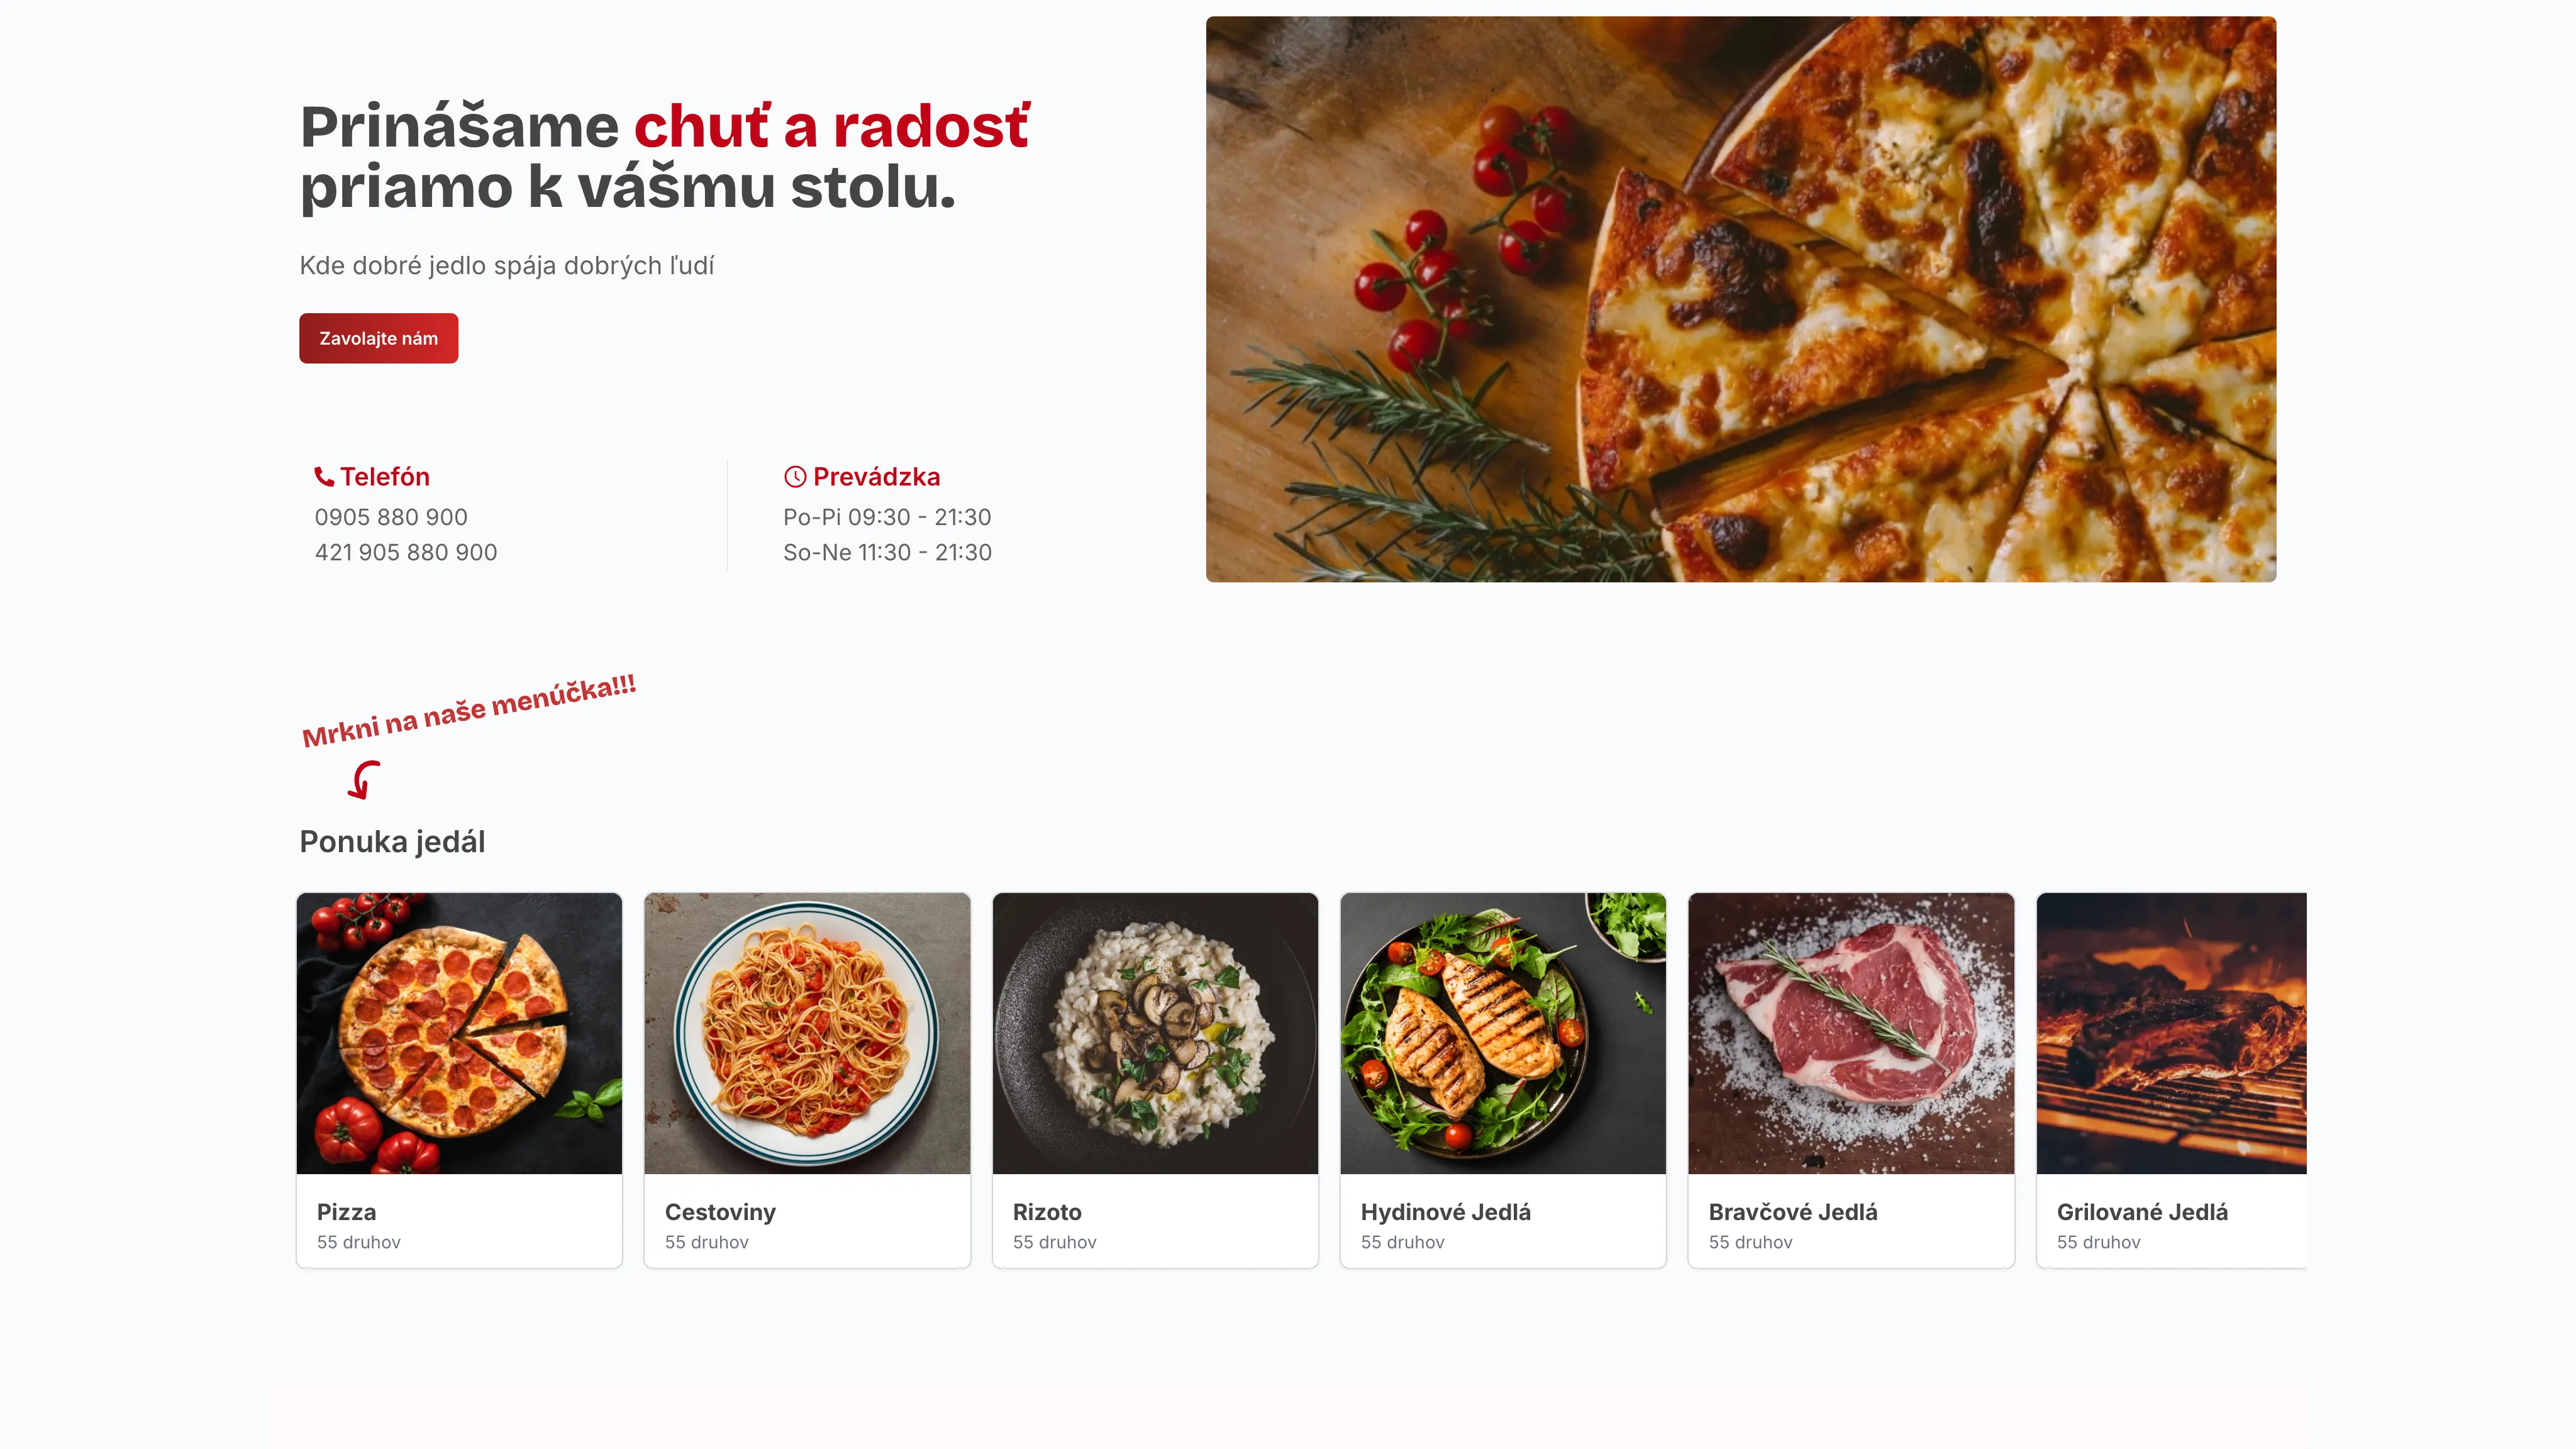Screen dimensions: 2576x1449
Task: Open the Cestoviny spaghetti image
Action: tap(807, 1033)
